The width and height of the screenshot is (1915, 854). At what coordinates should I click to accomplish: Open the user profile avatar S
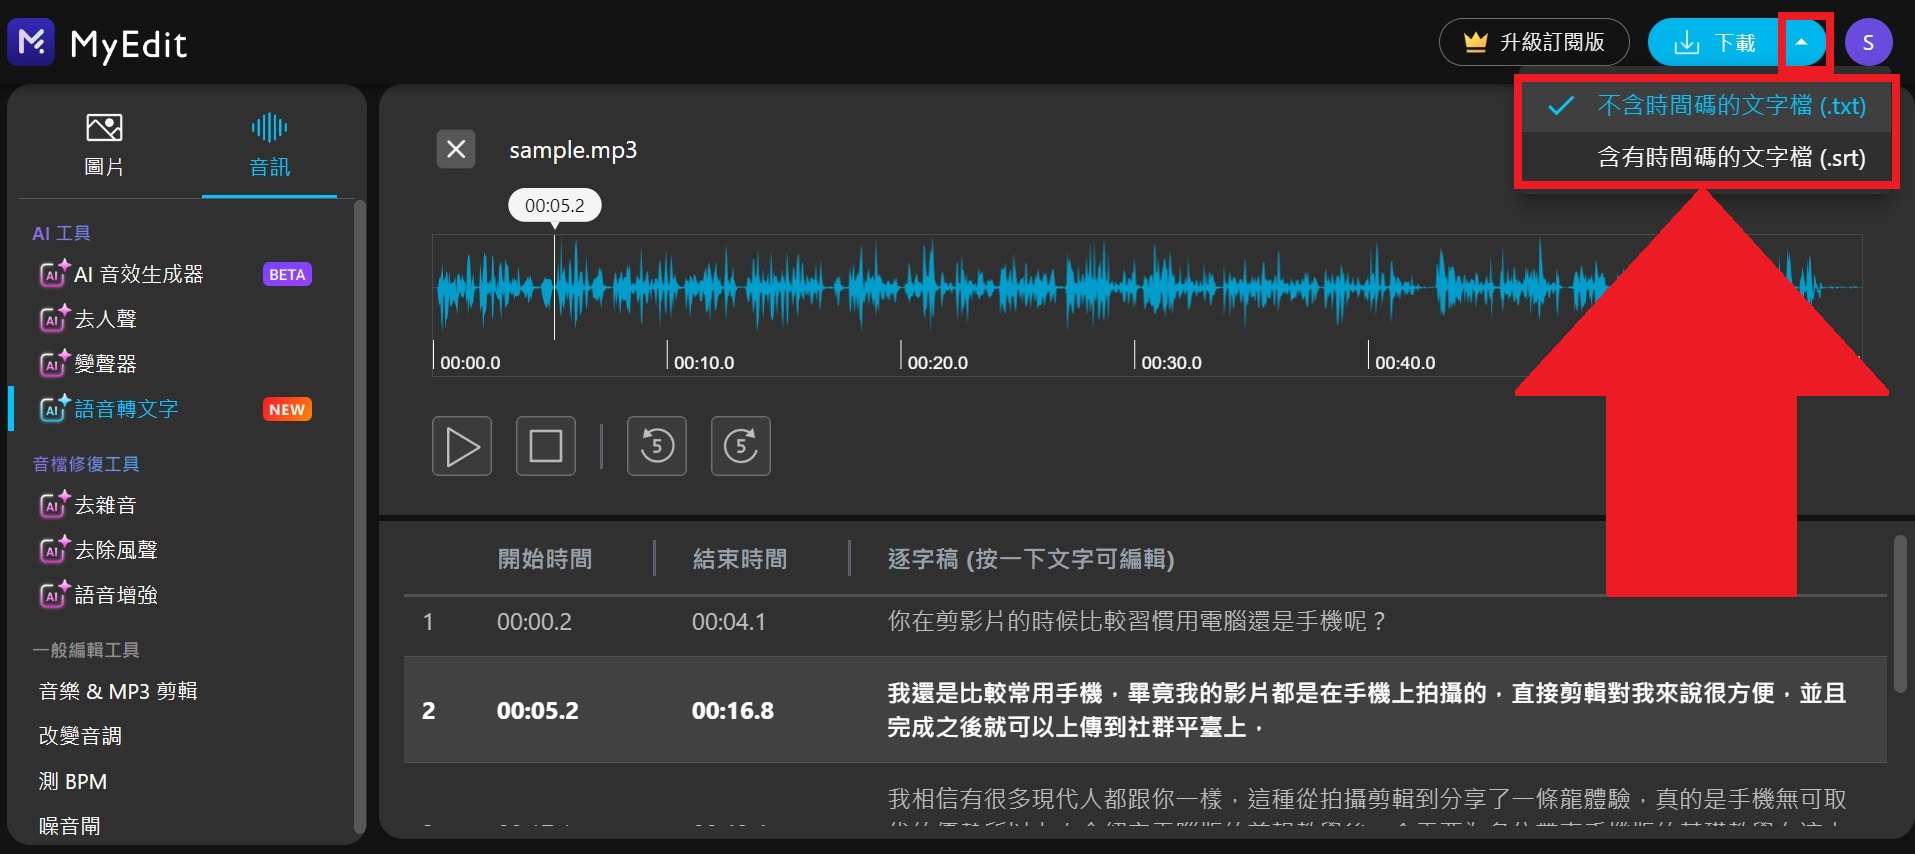[1868, 42]
